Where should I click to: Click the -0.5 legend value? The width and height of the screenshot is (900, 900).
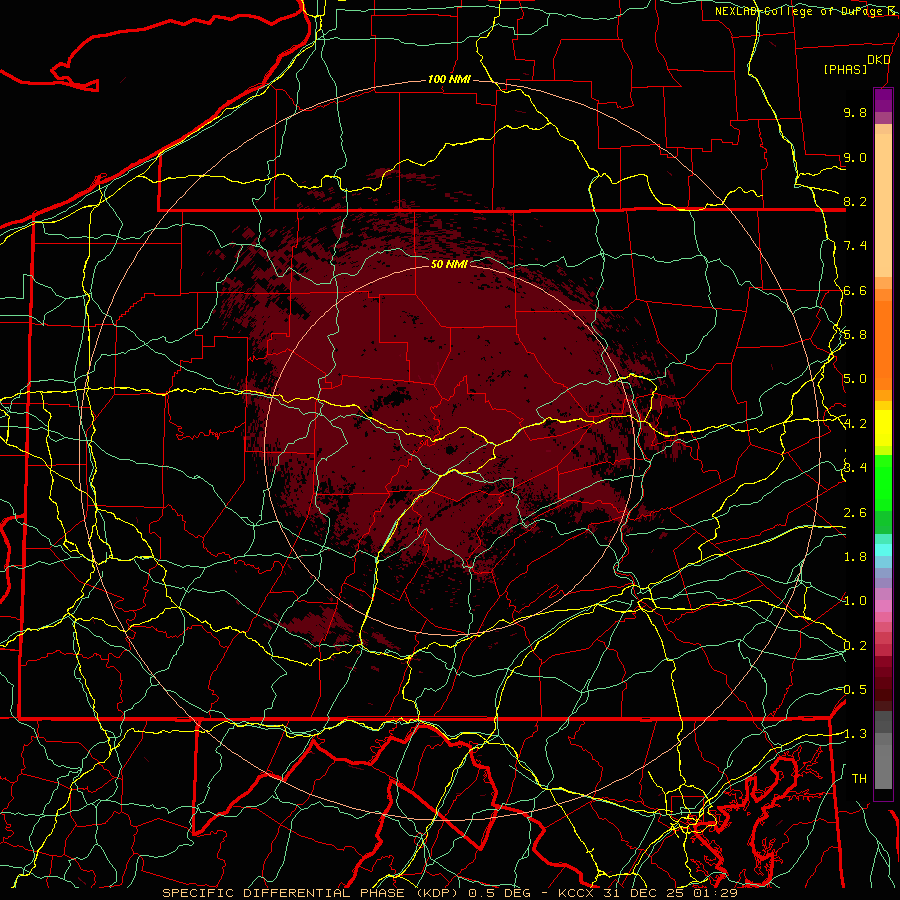tap(853, 690)
